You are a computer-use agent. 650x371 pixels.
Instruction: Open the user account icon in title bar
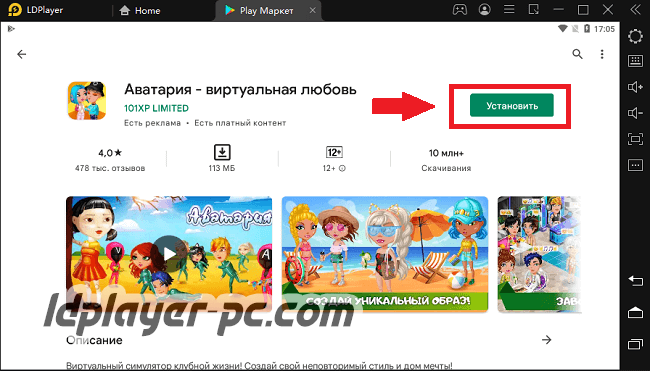point(484,10)
